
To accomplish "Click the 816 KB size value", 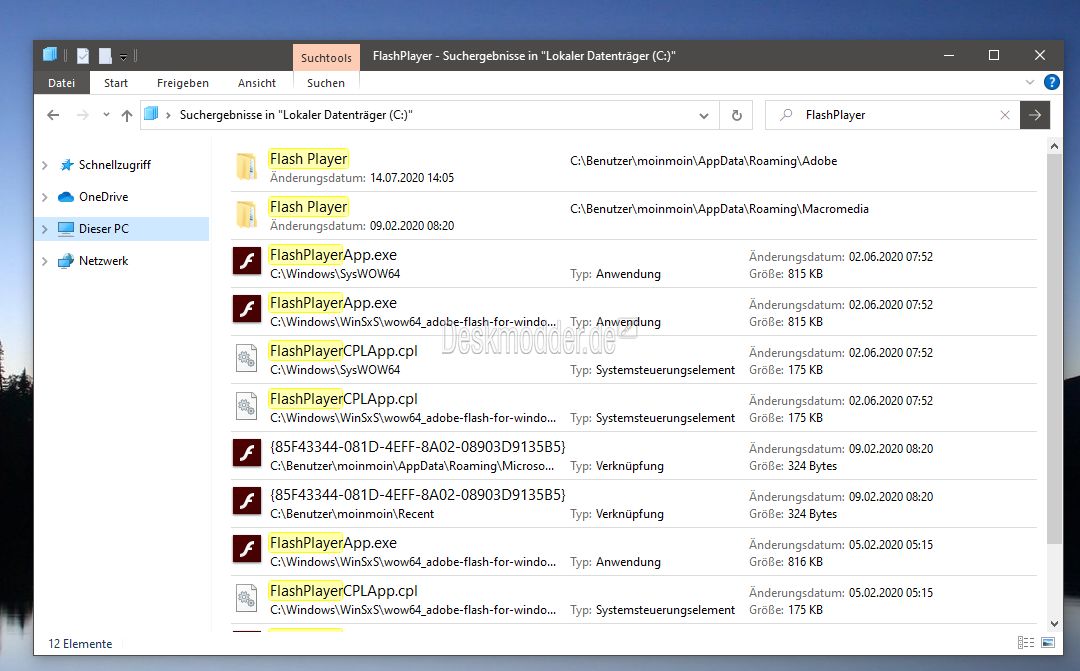I will click(x=804, y=562).
